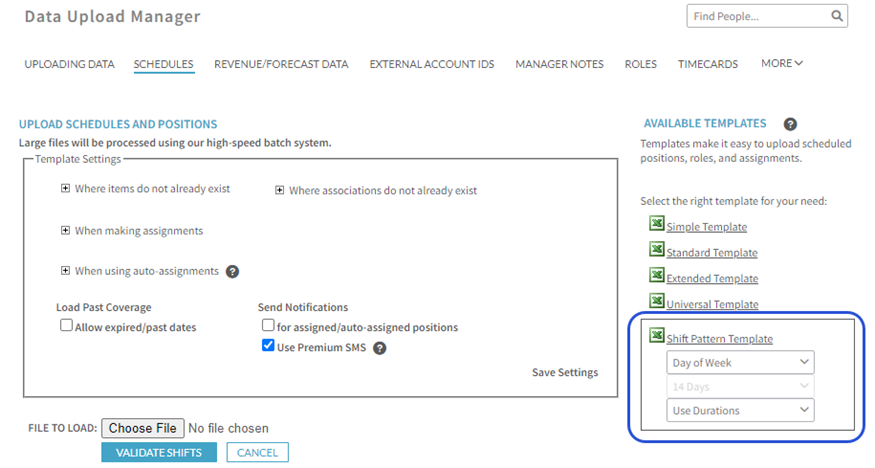Click Validate Shifts button

pyautogui.click(x=159, y=452)
